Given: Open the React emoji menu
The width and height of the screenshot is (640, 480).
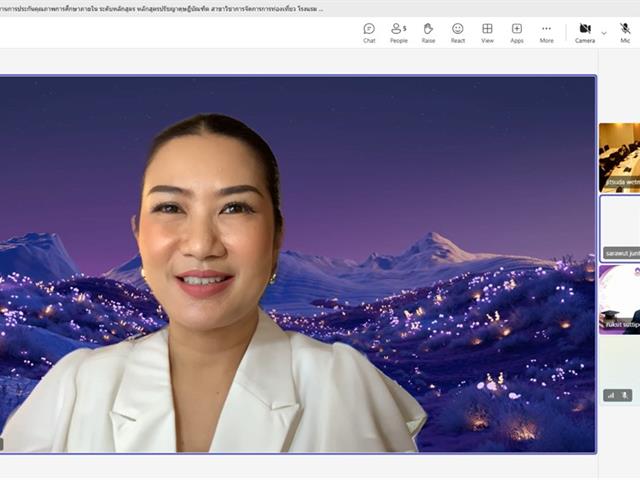Looking at the screenshot, I should (458, 33).
